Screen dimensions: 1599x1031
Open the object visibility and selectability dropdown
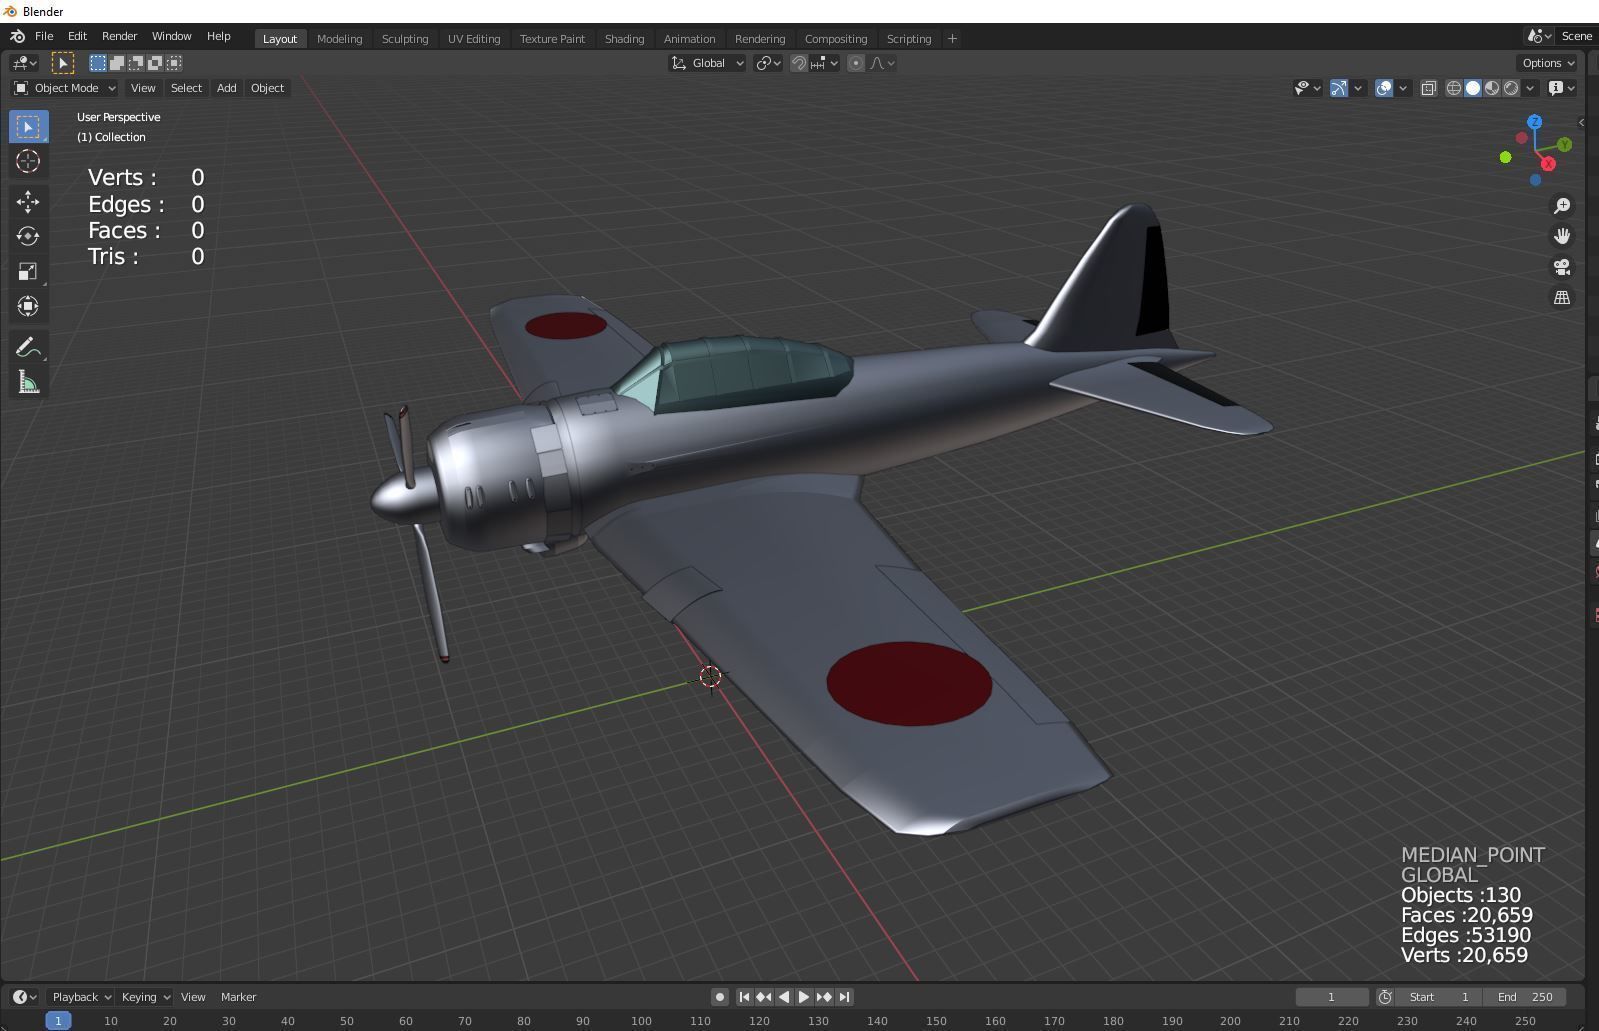(x=1308, y=88)
